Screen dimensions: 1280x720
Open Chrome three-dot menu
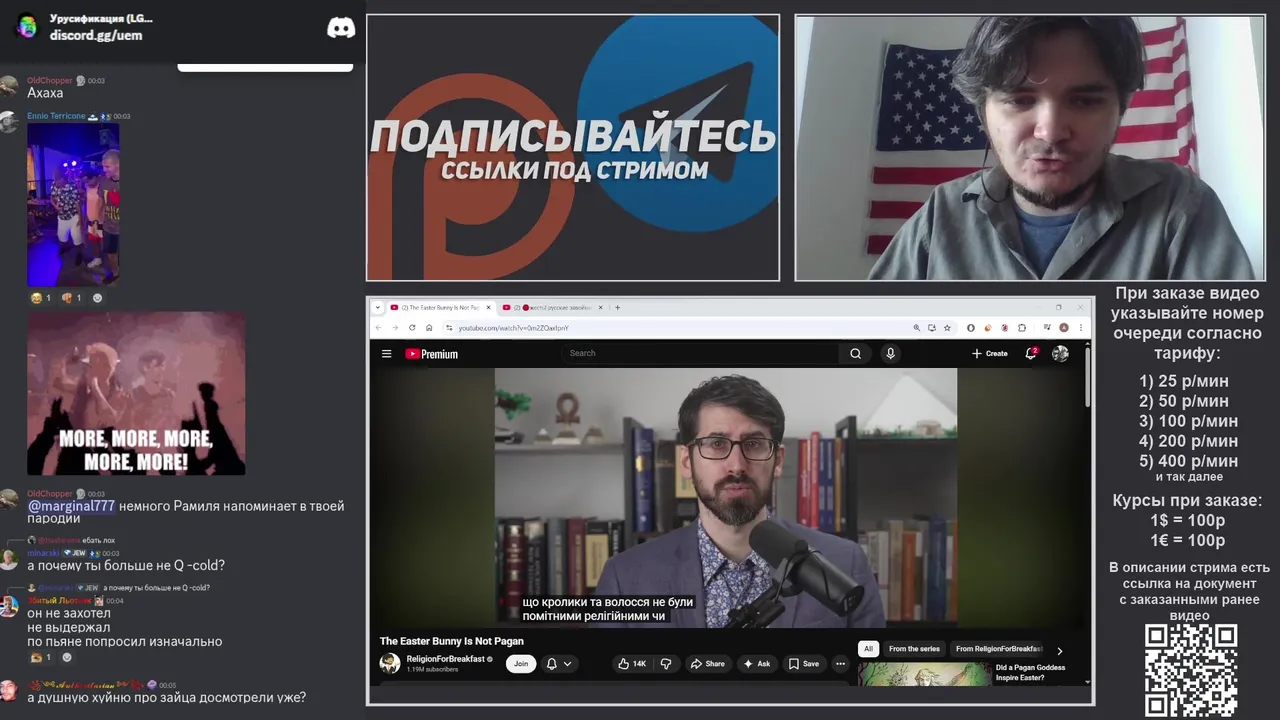1080,327
